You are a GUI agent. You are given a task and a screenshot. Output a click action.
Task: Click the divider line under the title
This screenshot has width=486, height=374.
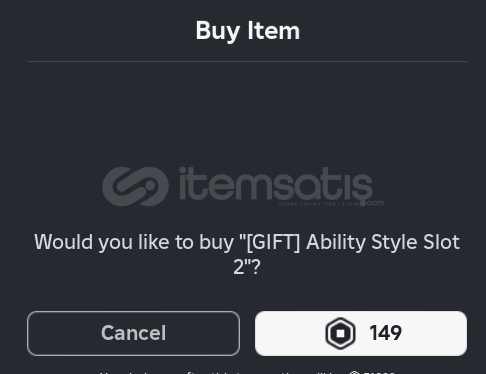click(247, 61)
